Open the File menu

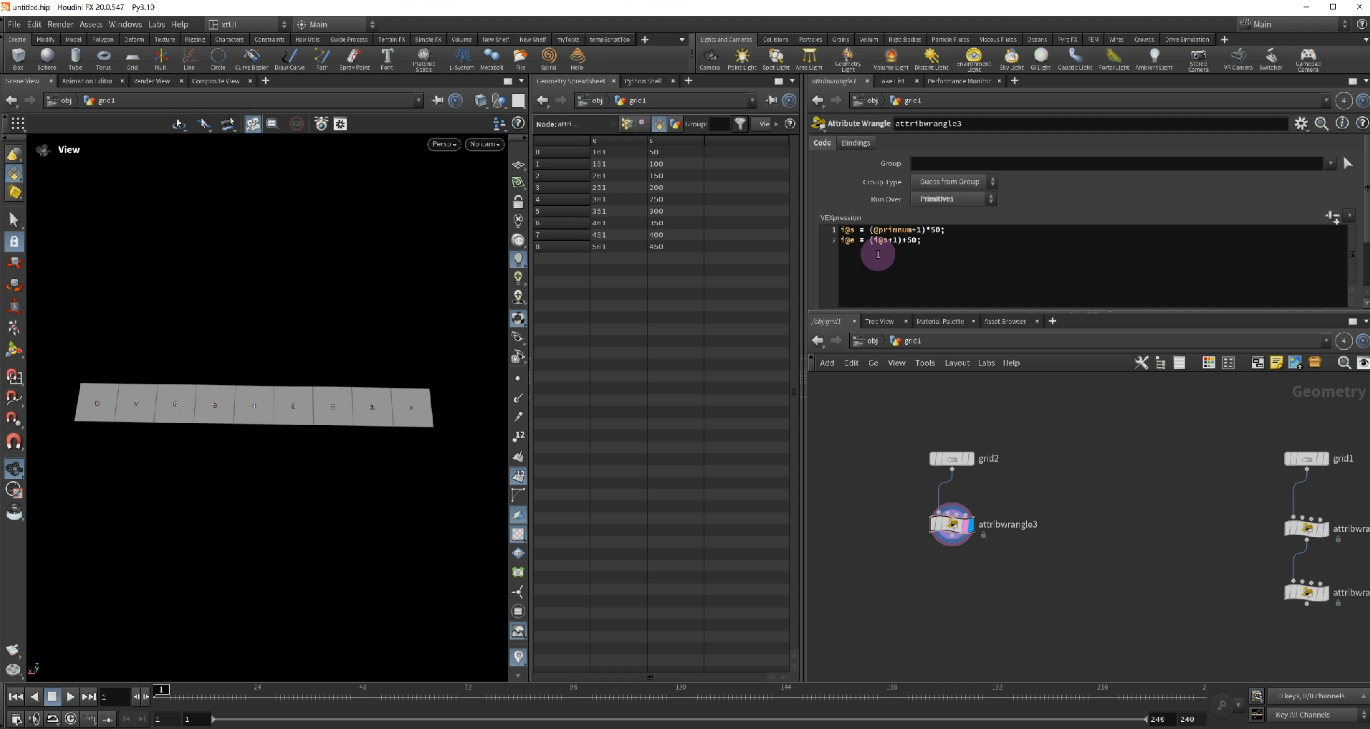point(15,24)
